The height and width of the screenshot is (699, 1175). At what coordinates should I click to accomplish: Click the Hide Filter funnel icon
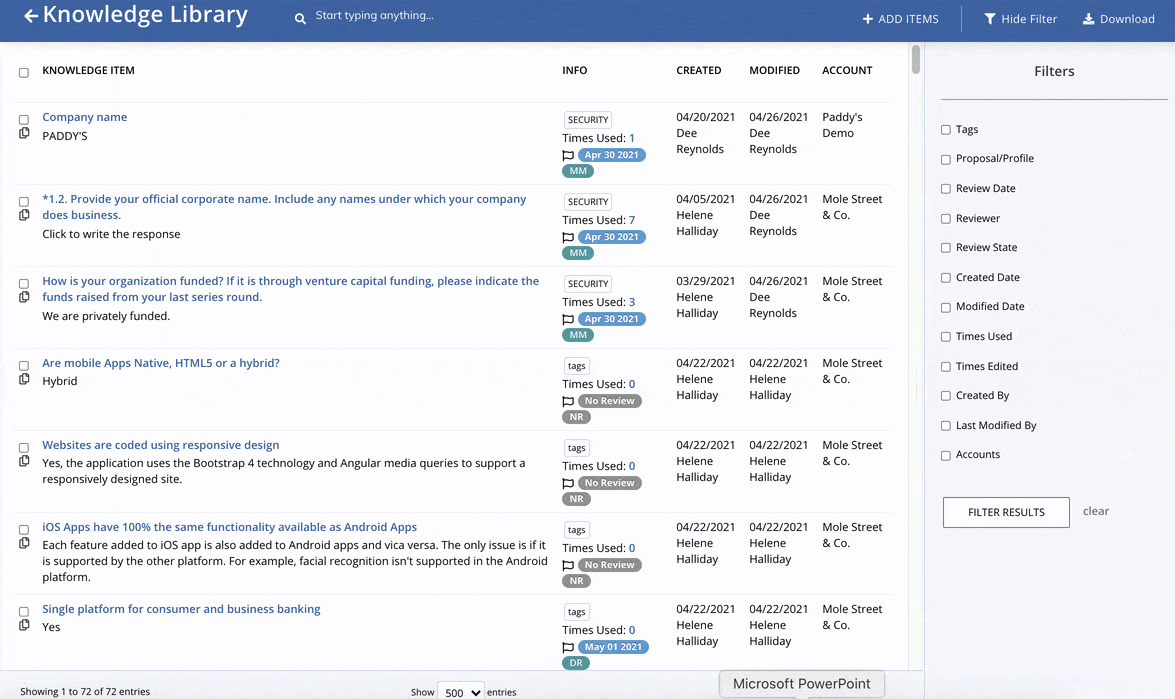coord(990,19)
